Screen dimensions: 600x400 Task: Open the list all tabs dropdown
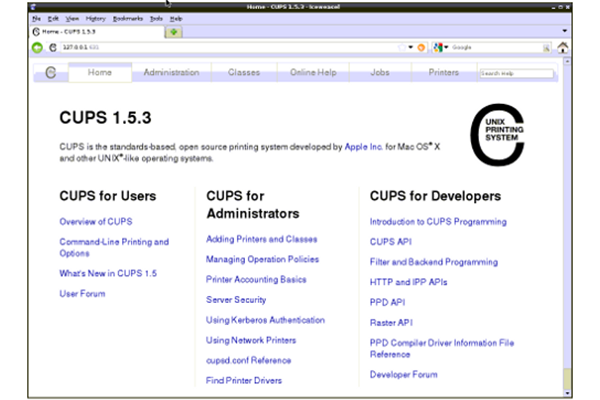pyautogui.click(x=564, y=31)
